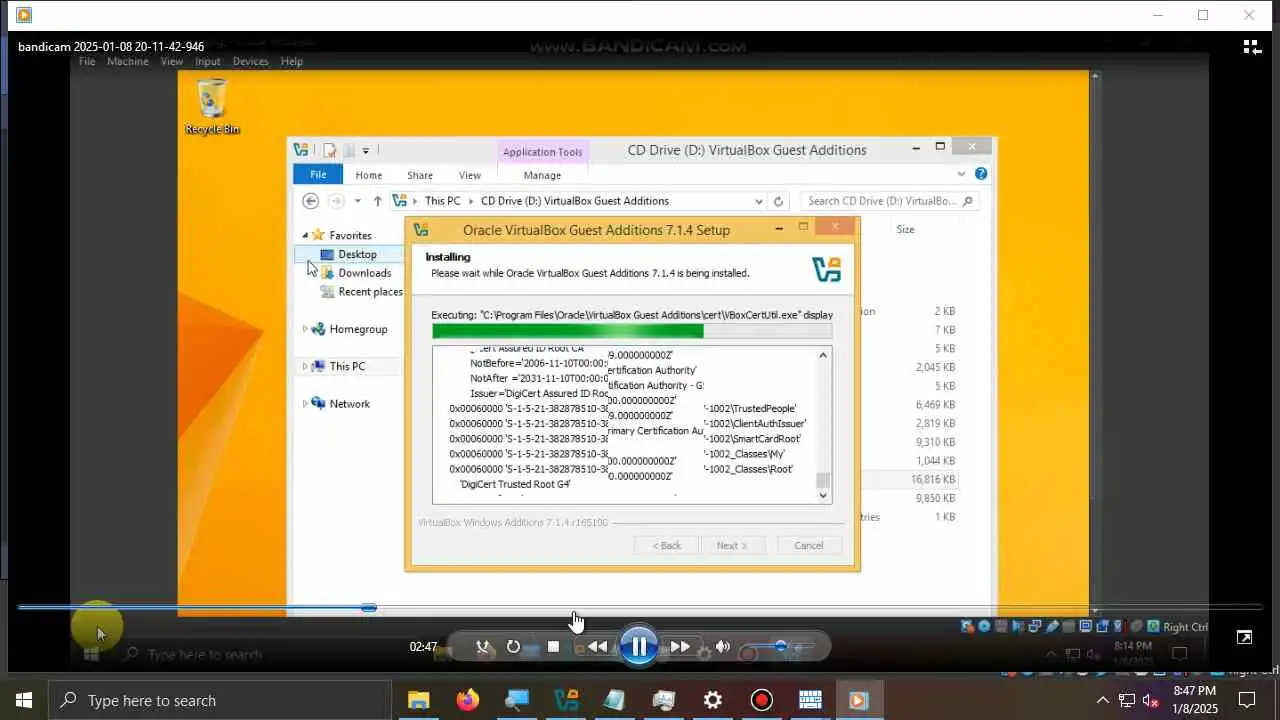The image size is (1280, 720).
Task: Mute the player using the speaker icon
Action: 723,647
